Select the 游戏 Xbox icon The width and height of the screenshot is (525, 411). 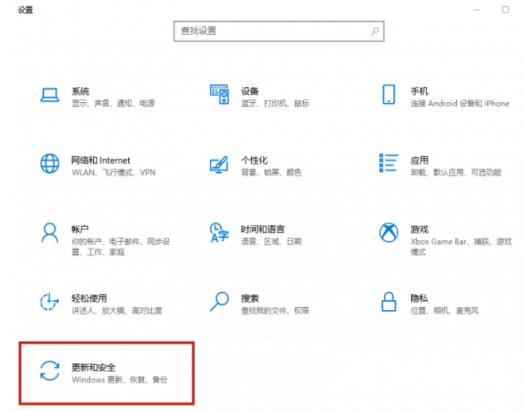click(389, 232)
